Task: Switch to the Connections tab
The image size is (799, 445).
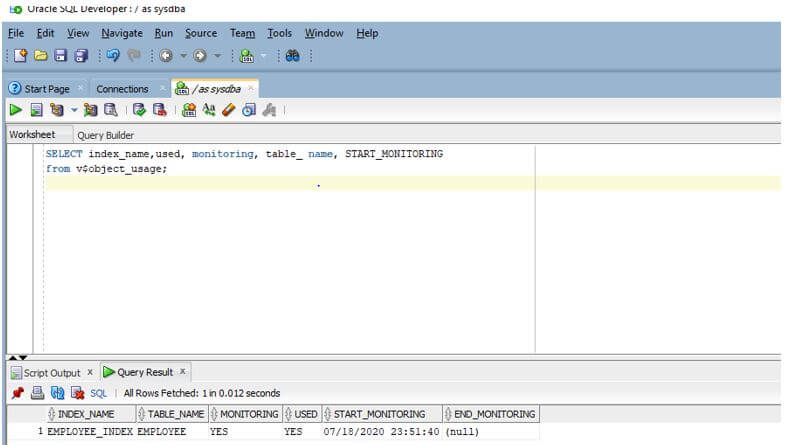Action: pyautogui.click(x=122, y=89)
